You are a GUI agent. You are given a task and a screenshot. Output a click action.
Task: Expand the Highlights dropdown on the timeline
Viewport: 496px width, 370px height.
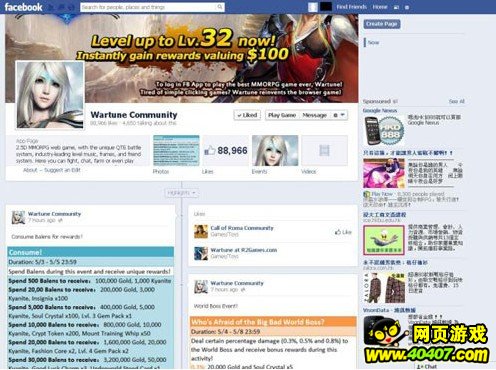(x=182, y=193)
